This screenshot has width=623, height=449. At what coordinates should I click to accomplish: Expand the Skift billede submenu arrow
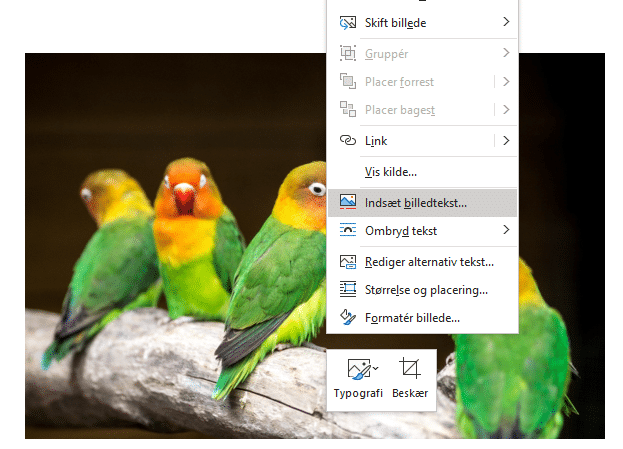coord(506,22)
